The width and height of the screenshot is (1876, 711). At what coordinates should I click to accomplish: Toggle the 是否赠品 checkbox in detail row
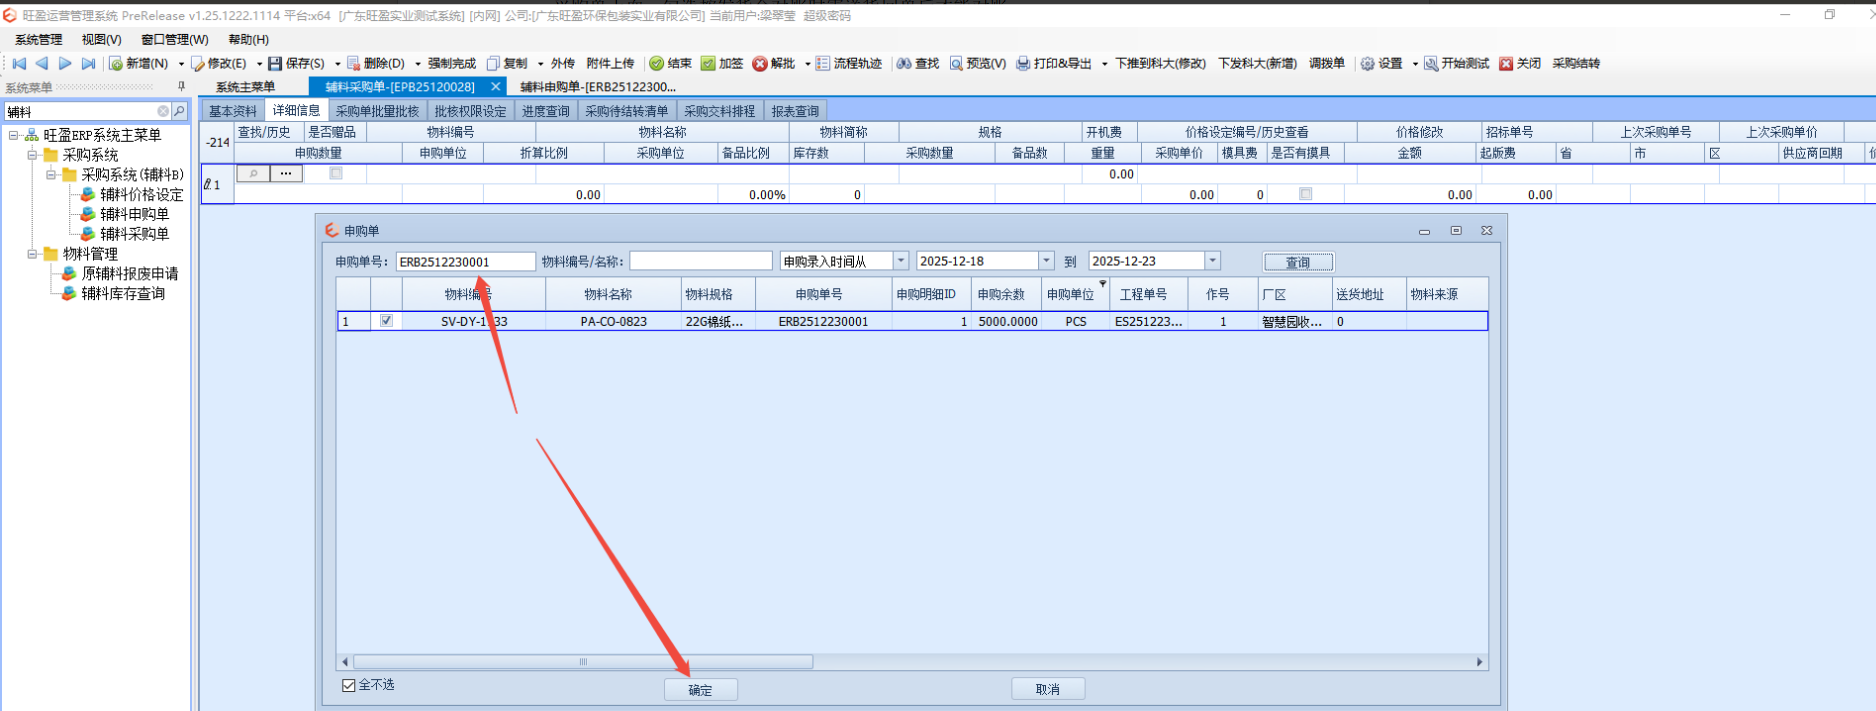click(336, 173)
